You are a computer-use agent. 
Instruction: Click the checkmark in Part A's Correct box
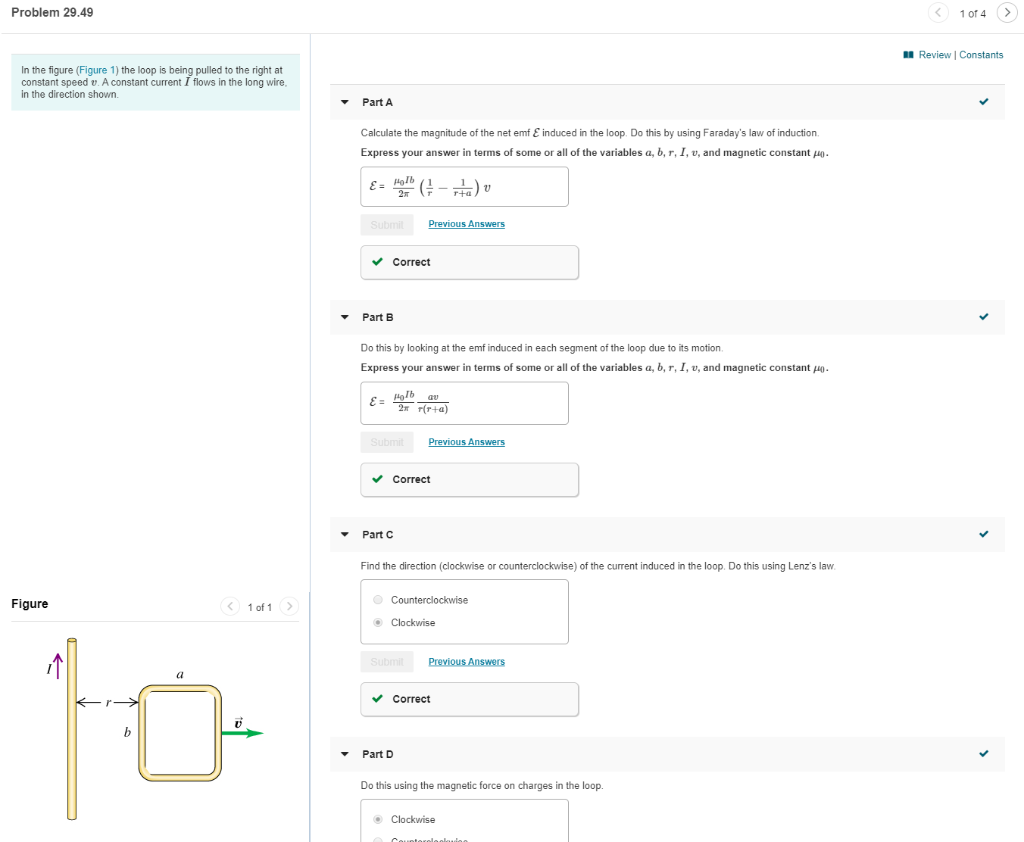click(376, 261)
